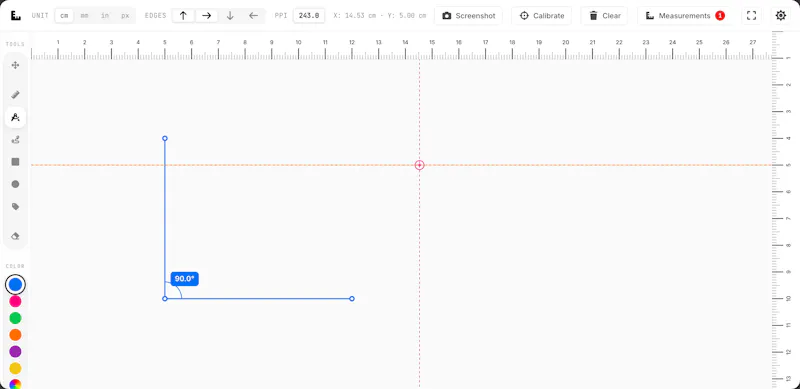
Task: Switch unit to px
Action: (125, 15)
